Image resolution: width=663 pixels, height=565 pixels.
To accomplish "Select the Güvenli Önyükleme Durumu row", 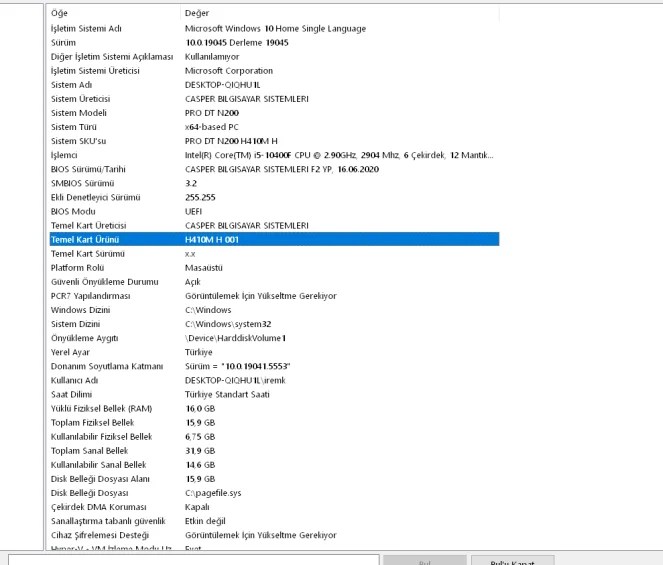I will [x=105, y=282].
